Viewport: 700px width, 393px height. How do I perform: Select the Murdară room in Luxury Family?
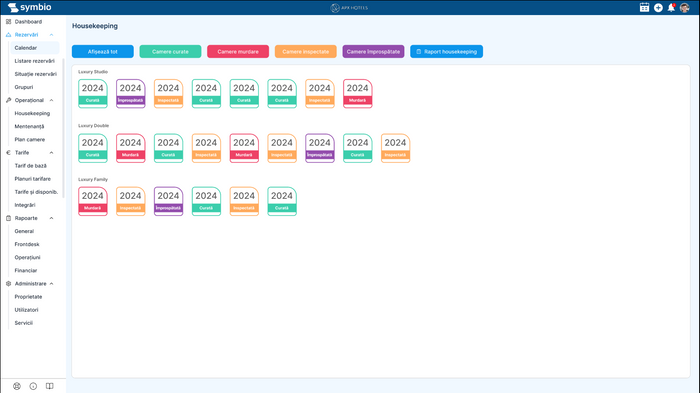93,201
